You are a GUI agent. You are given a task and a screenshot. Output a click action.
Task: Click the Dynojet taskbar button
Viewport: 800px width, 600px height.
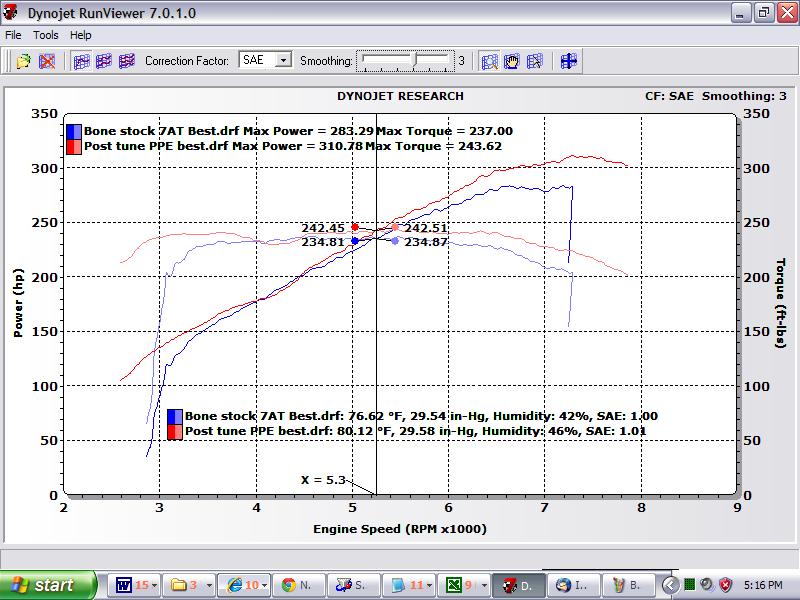[x=519, y=585]
